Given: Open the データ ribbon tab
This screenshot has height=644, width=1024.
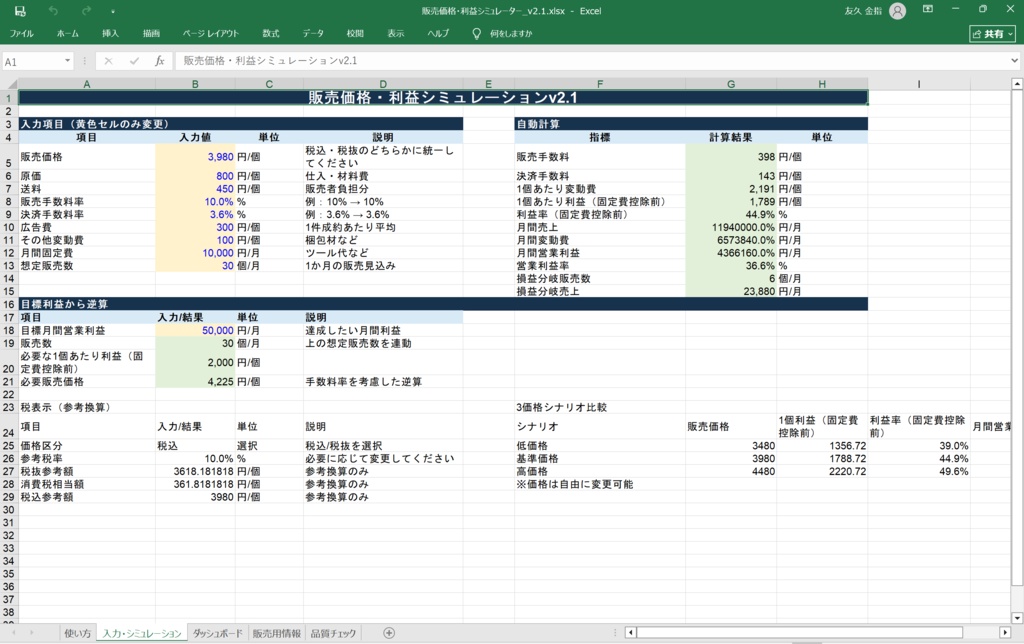Looking at the screenshot, I should (313, 33).
